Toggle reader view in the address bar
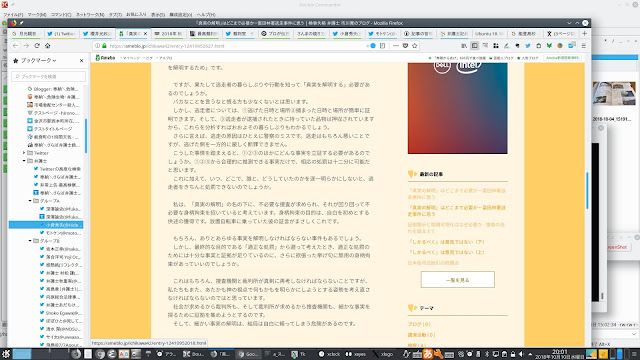Viewport: 640px width, 360px height. pos(382,46)
